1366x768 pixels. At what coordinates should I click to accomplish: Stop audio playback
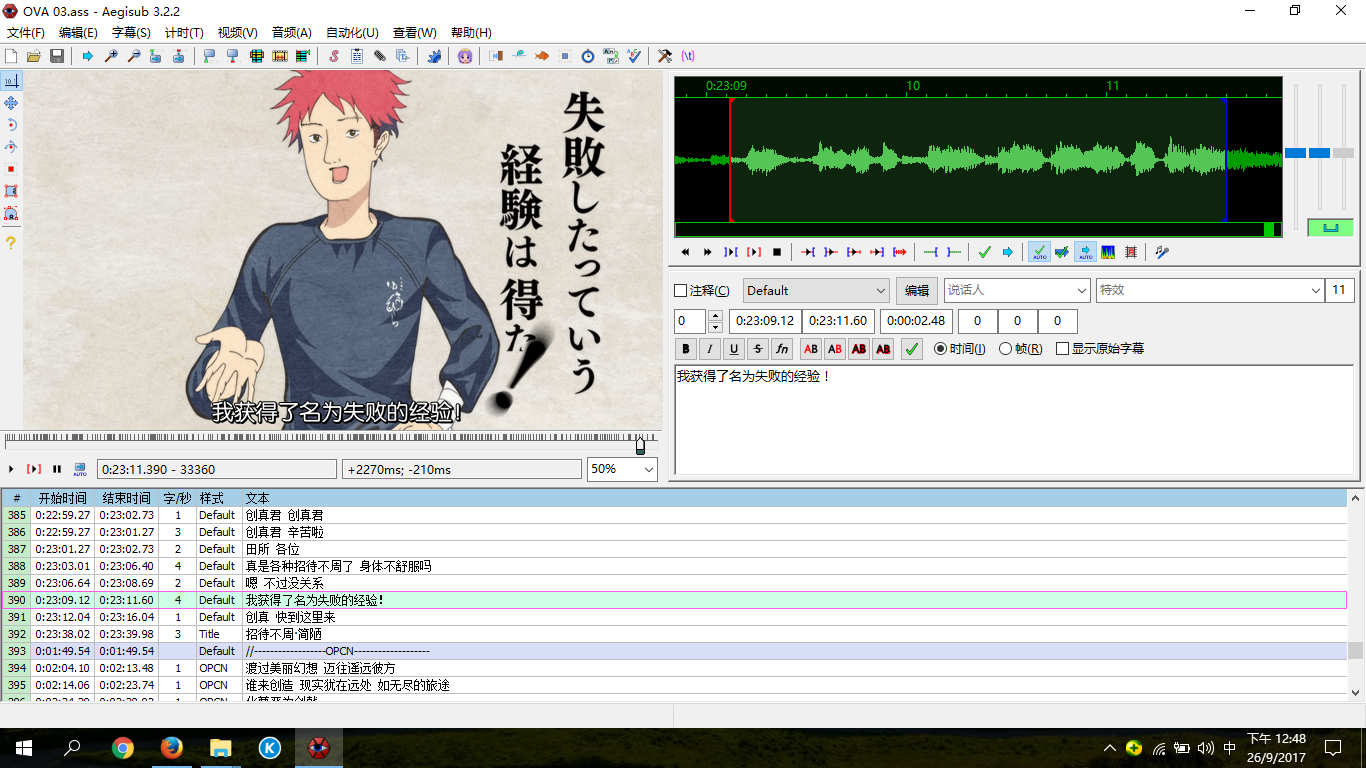[776, 252]
